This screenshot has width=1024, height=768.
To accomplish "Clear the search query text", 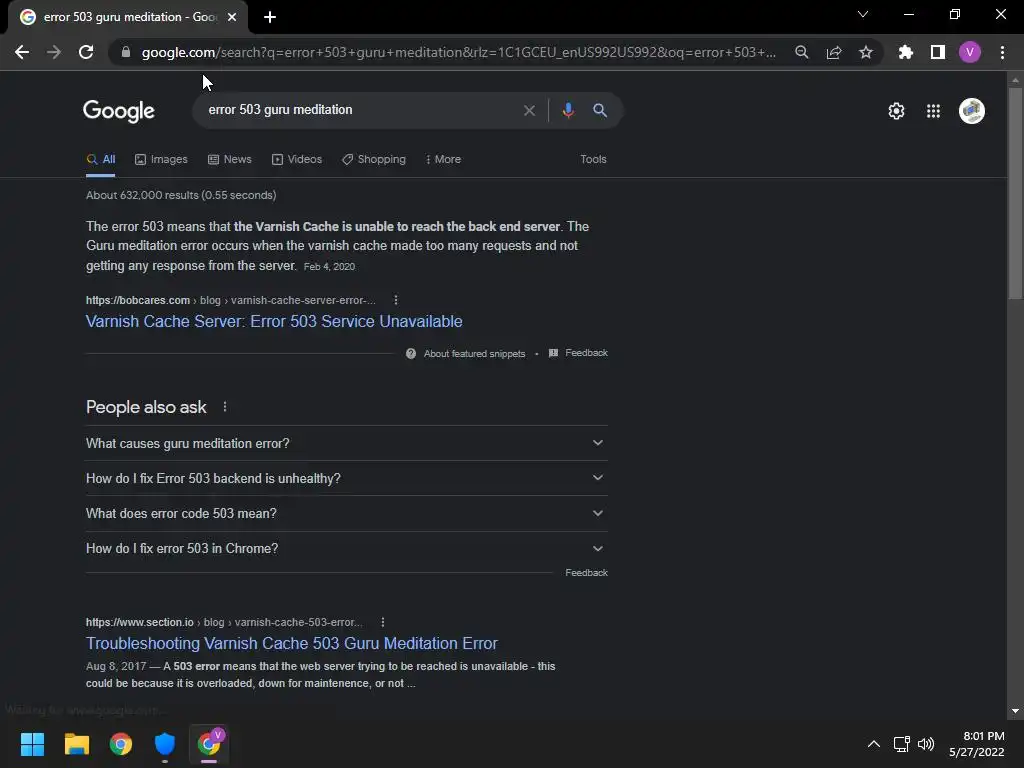I will 529,110.
